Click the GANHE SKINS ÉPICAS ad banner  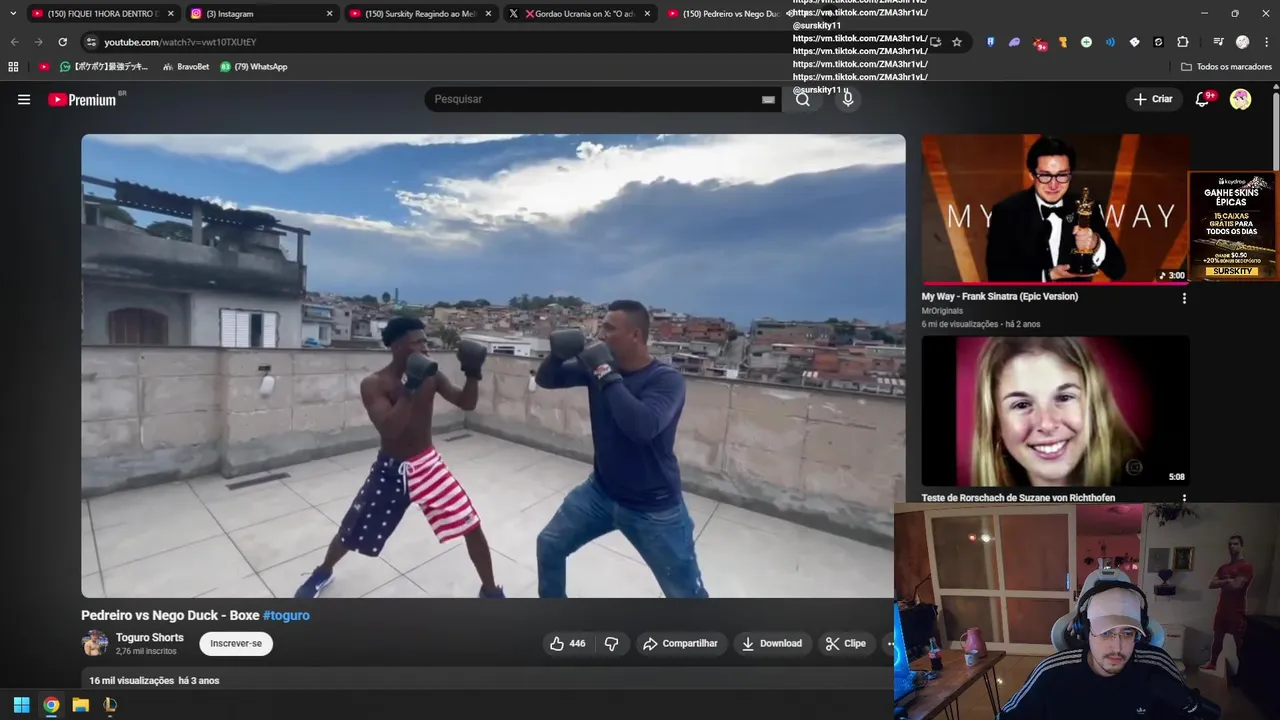click(1233, 226)
